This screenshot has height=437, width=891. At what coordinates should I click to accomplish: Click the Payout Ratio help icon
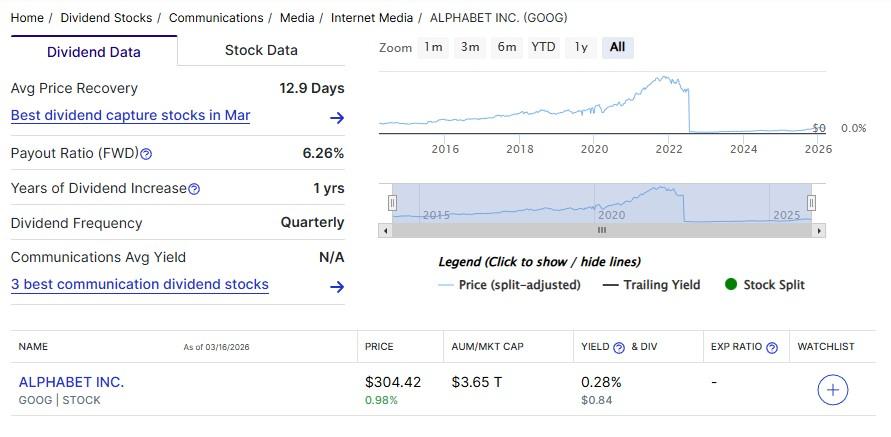(147, 154)
